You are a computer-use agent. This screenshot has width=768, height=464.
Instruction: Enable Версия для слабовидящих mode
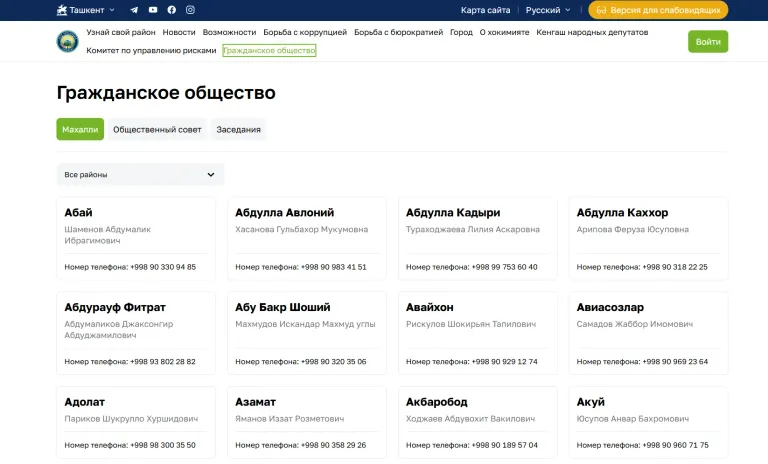point(658,10)
